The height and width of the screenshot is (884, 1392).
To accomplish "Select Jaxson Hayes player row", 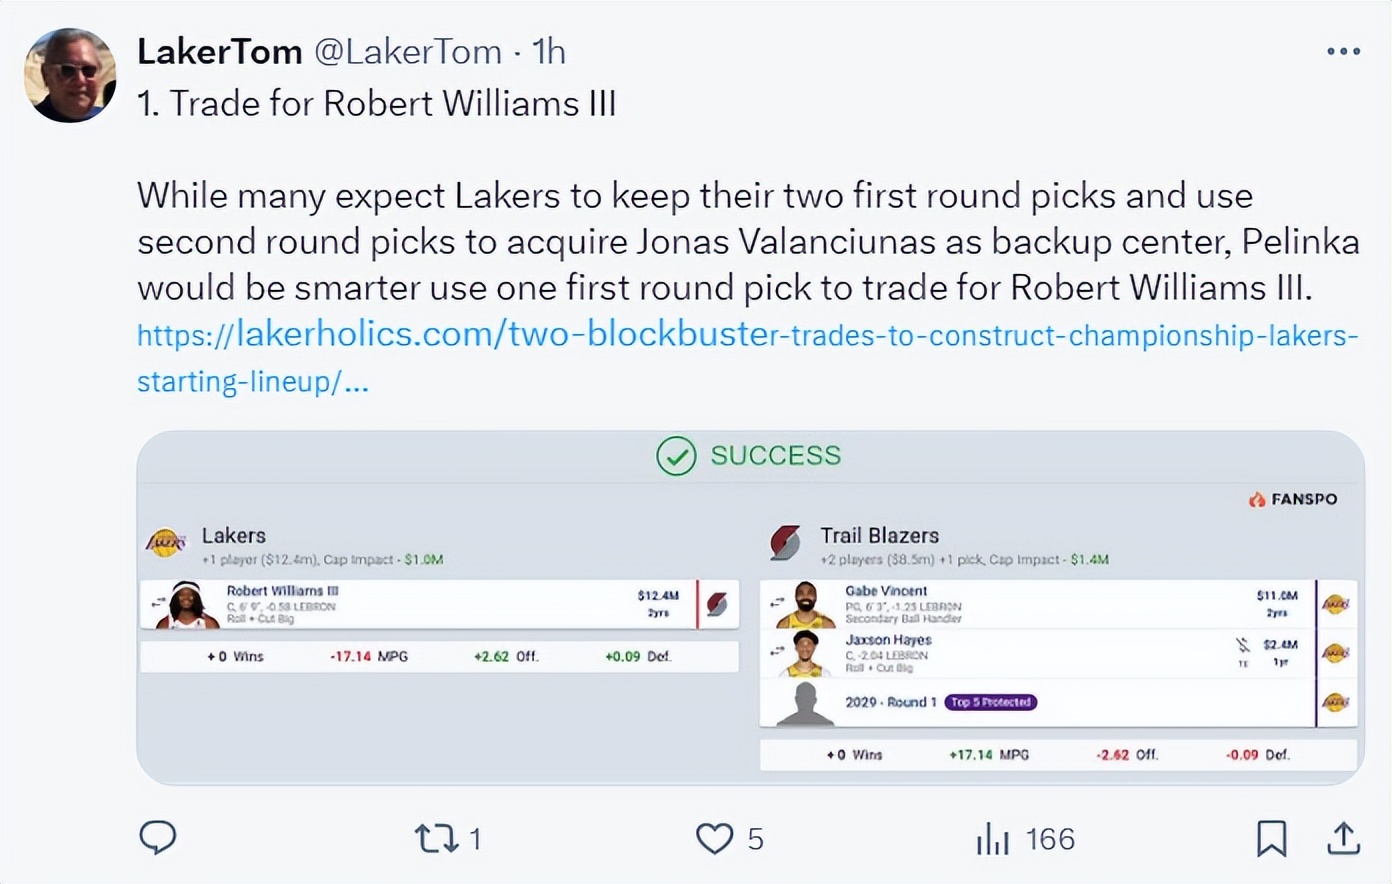I will pyautogui.click(x=1058, y=653).
